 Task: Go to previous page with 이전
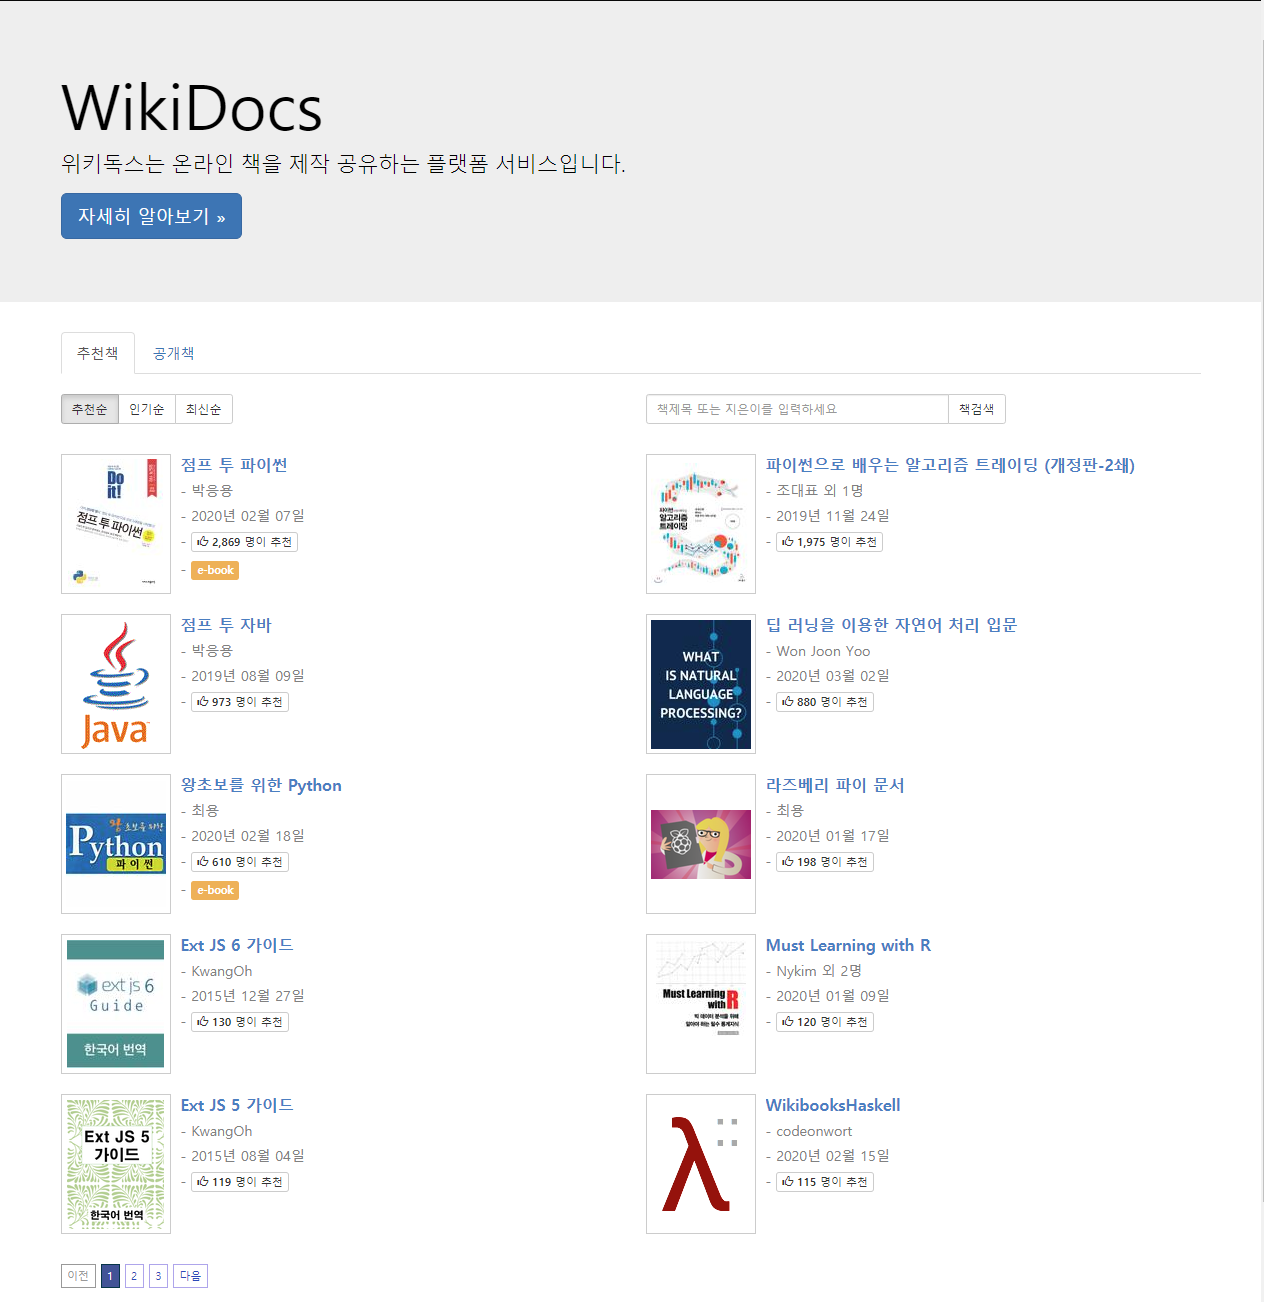[x=78, y=1276]
